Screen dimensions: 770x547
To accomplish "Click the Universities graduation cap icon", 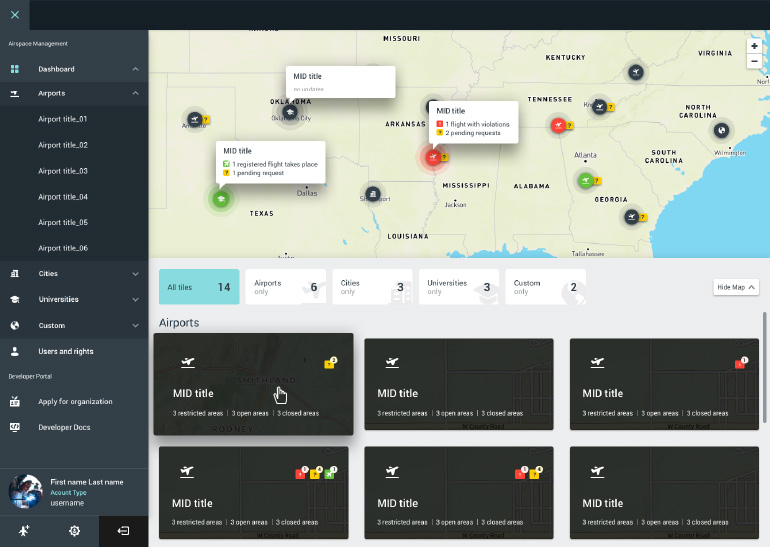I will coord(15,300).
